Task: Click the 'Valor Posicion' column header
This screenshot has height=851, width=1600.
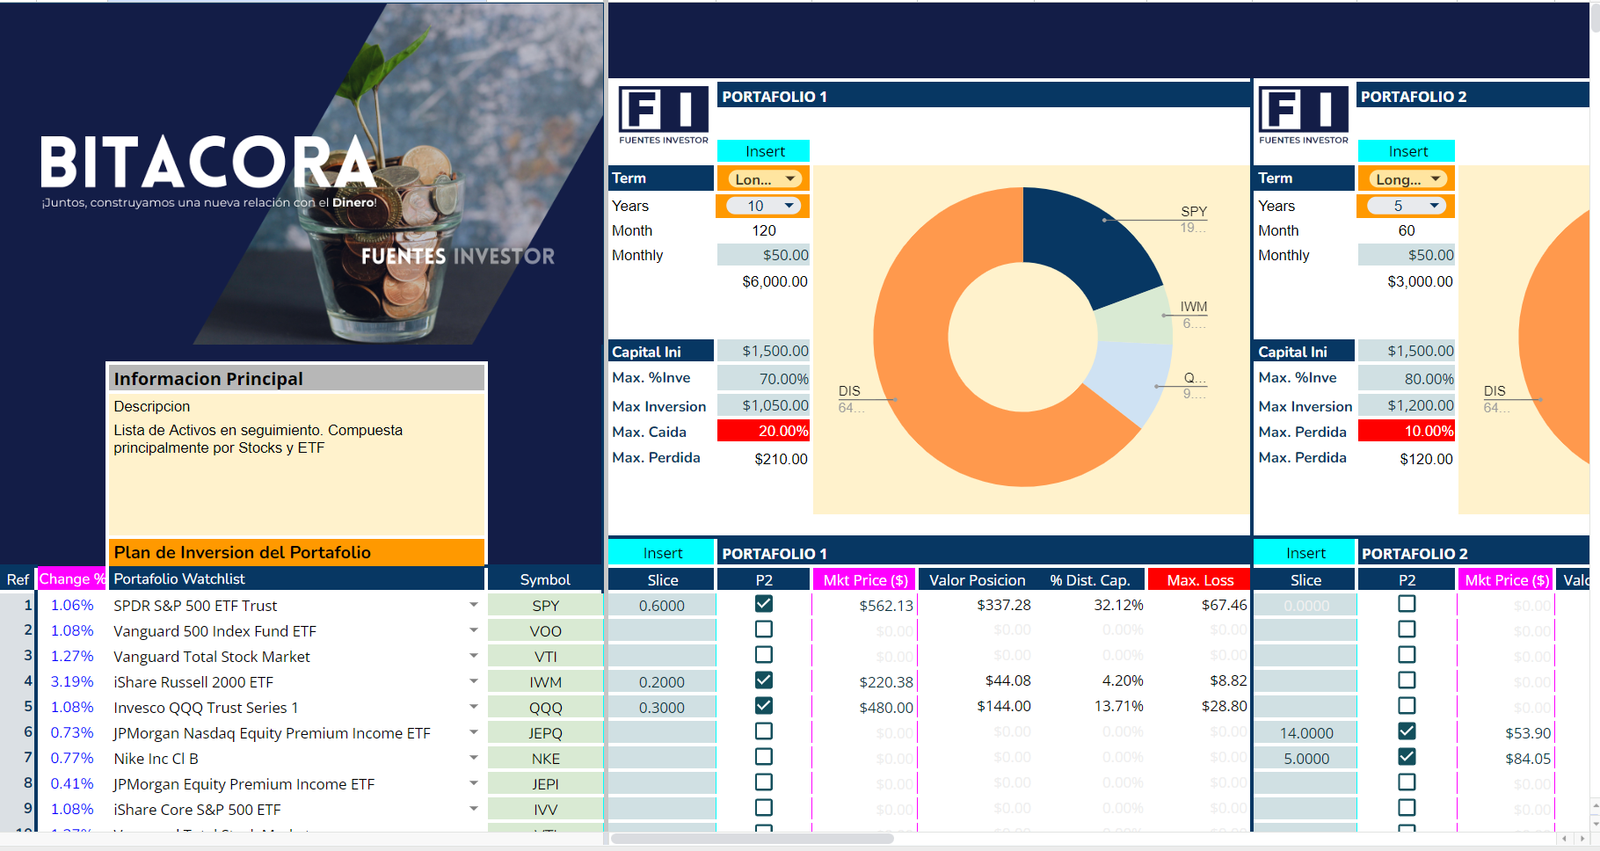Action: (x=977, y=580)
